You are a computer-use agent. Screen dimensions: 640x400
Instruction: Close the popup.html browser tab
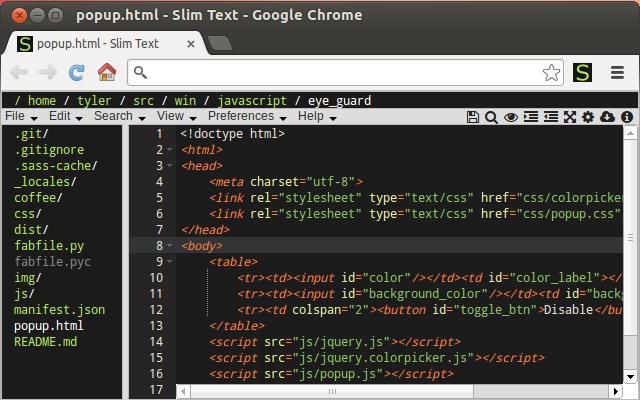click(191, 44)
